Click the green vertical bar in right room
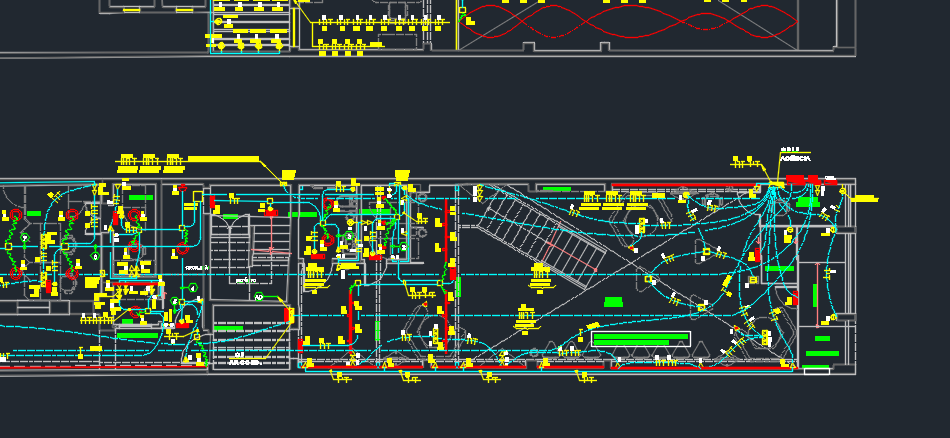The image size is (950, 438). (816, 296)
